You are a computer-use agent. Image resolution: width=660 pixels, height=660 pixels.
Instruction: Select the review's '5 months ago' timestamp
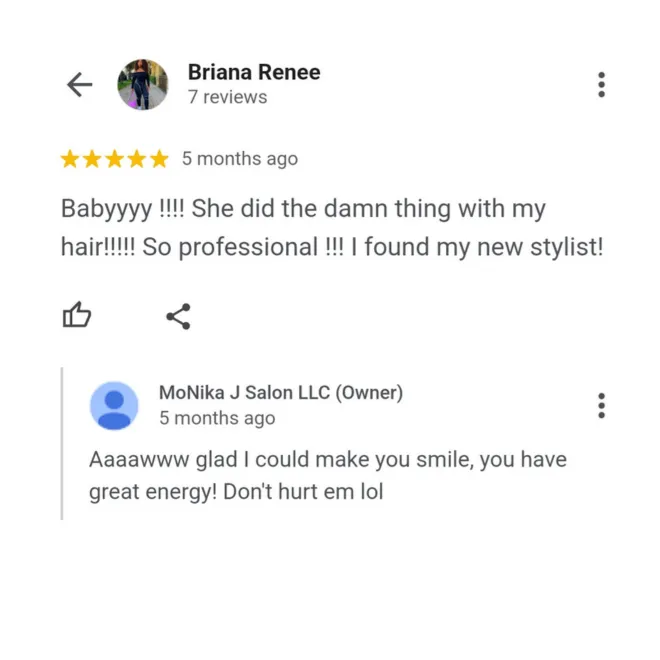point(240,159)
